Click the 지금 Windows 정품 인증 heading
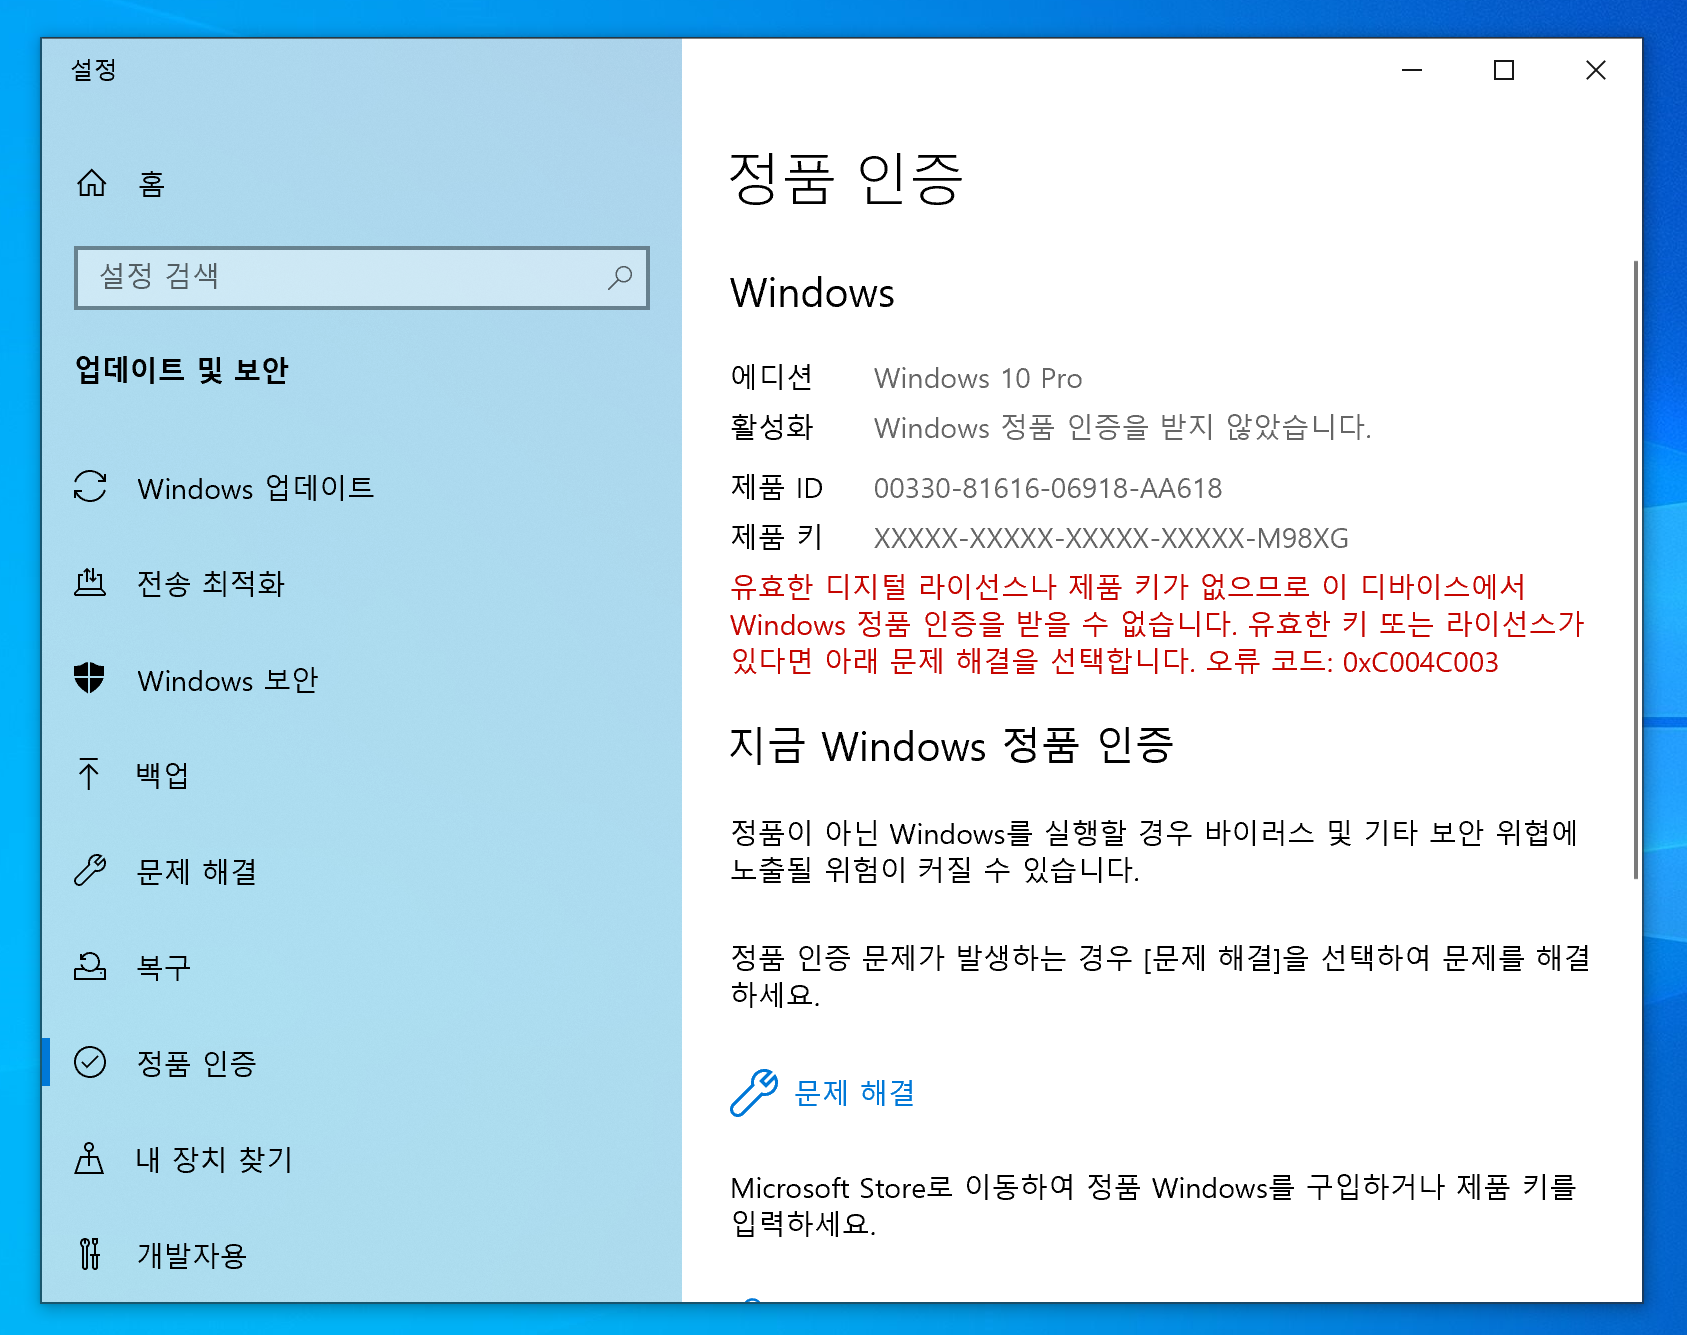 (x=952, y=745)
